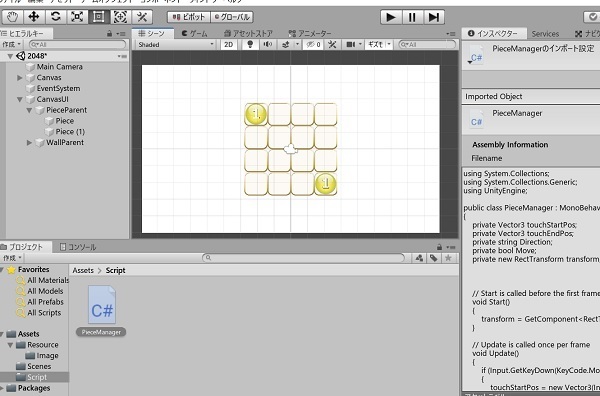The width and height of the screenshot is (600, 396).
Task: Click the scene camera settings icon
Action: [351, 45]
